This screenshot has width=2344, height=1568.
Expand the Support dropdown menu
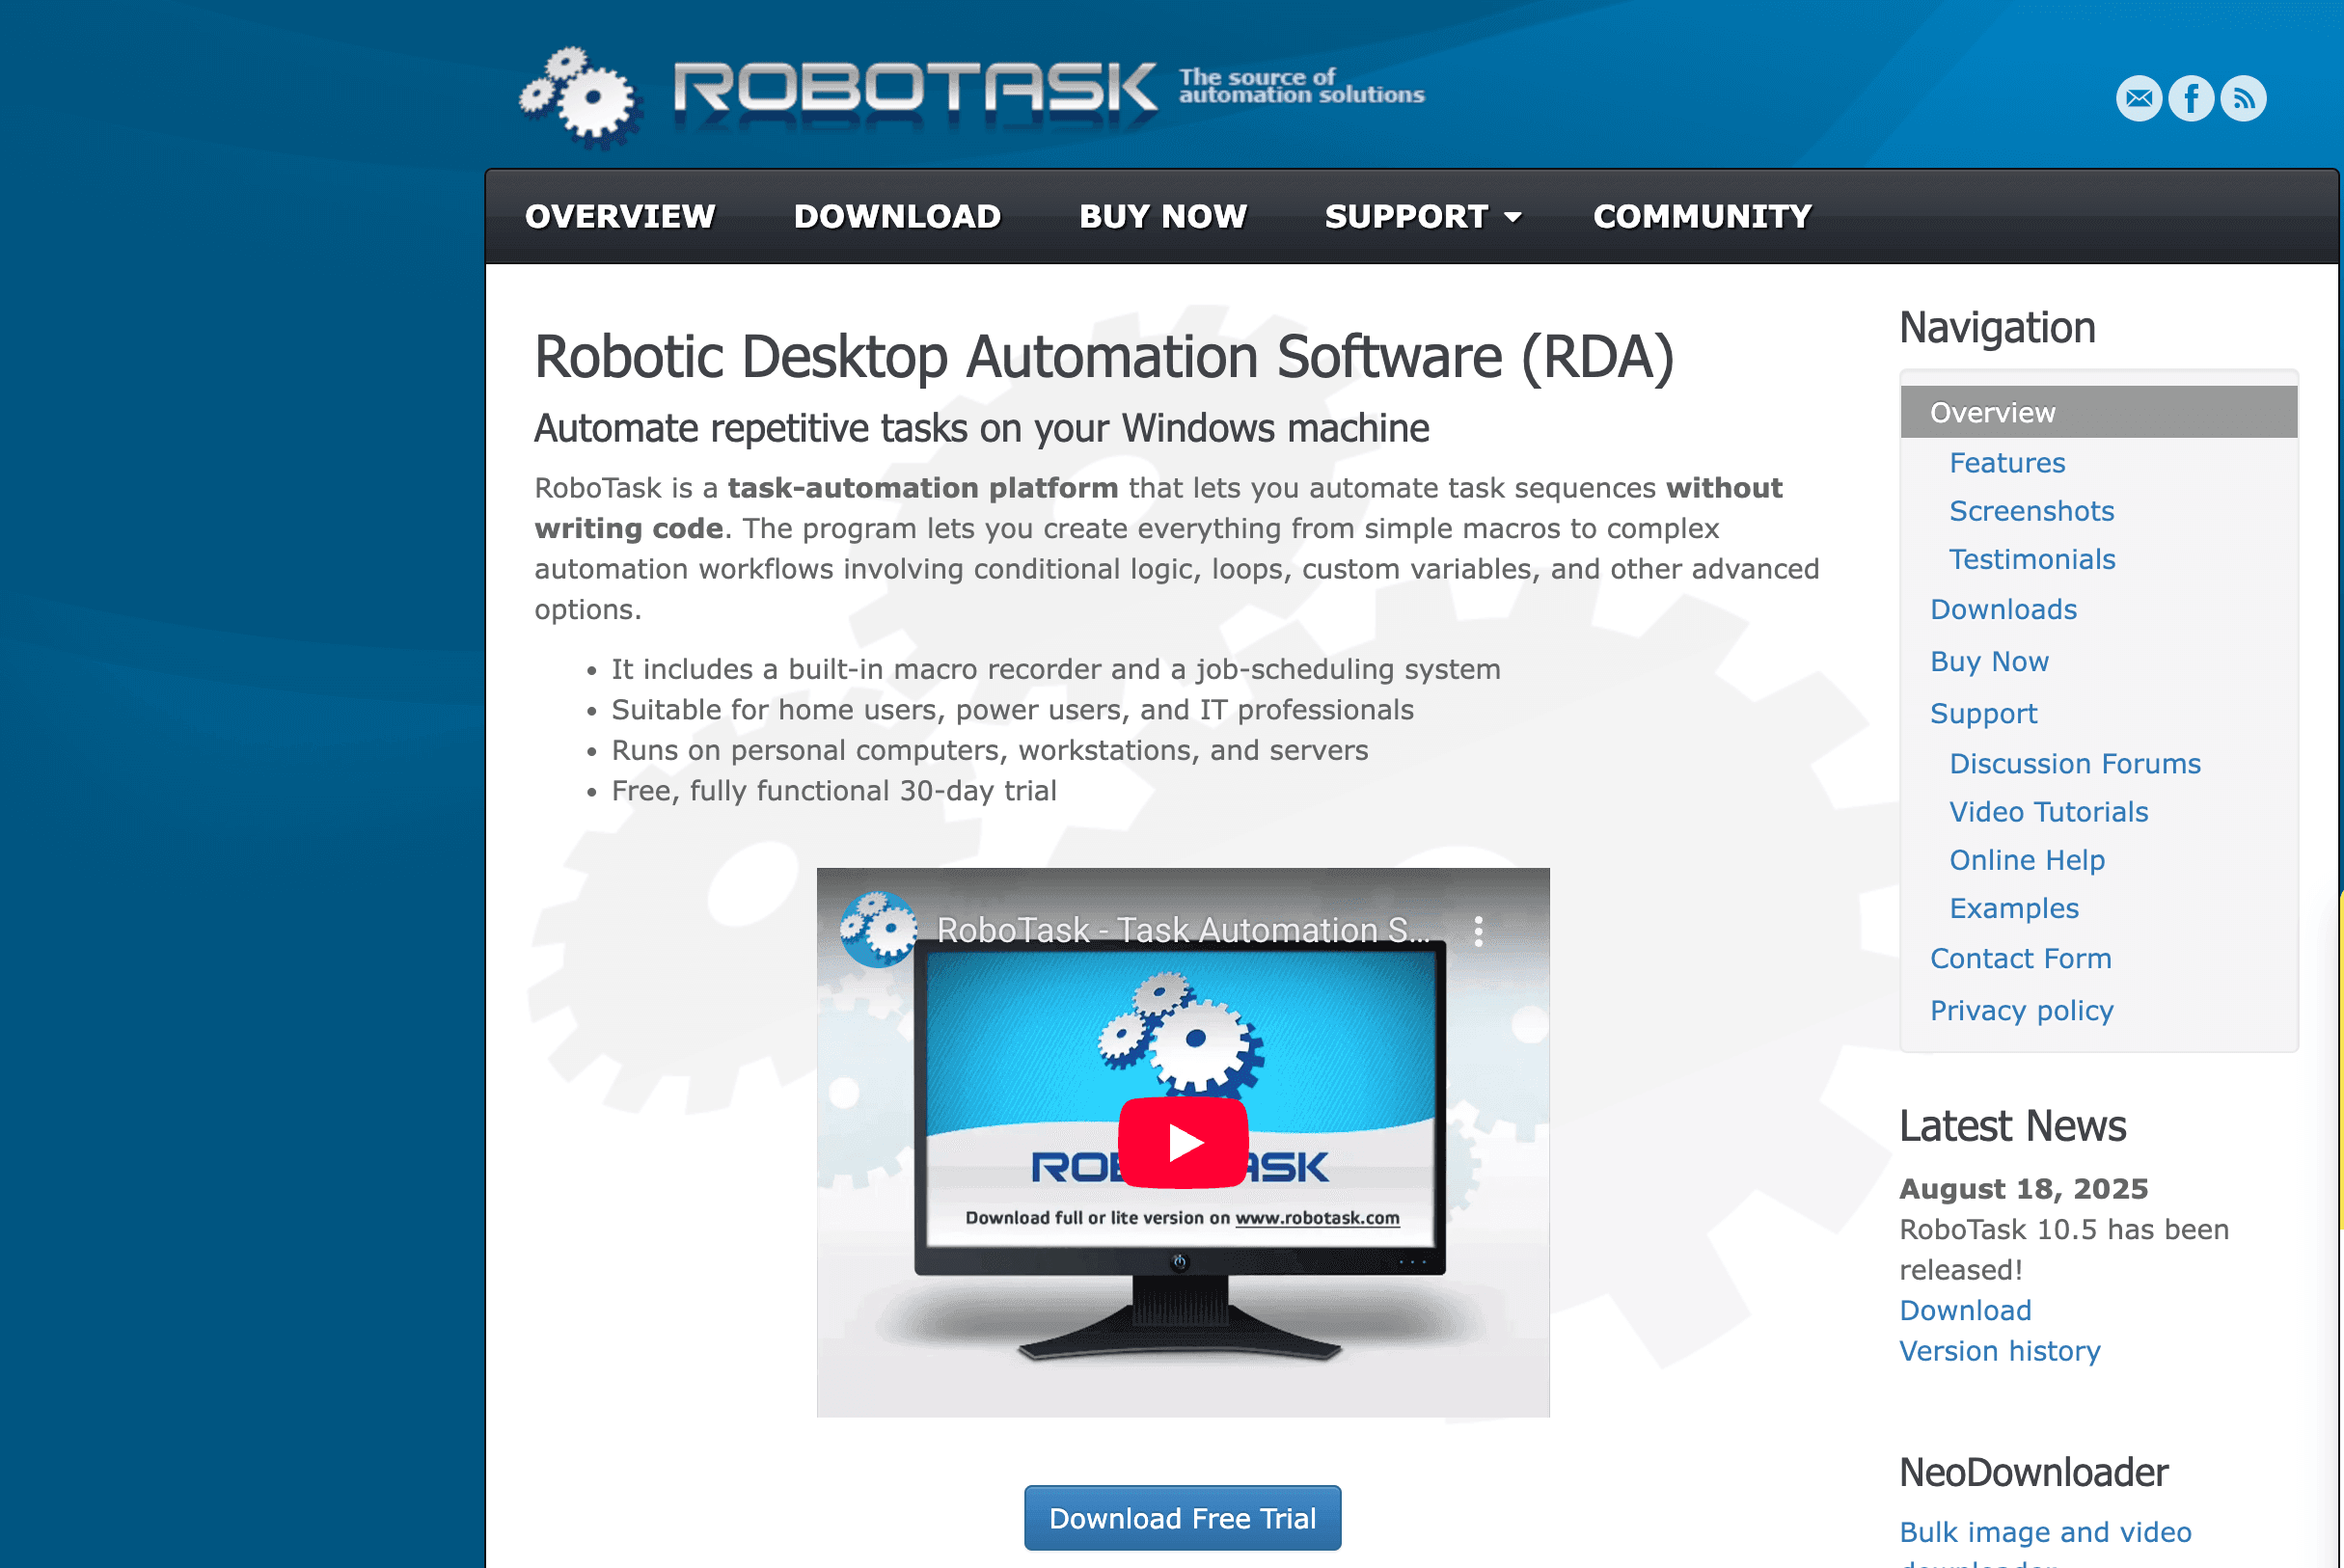[1422, 217]
